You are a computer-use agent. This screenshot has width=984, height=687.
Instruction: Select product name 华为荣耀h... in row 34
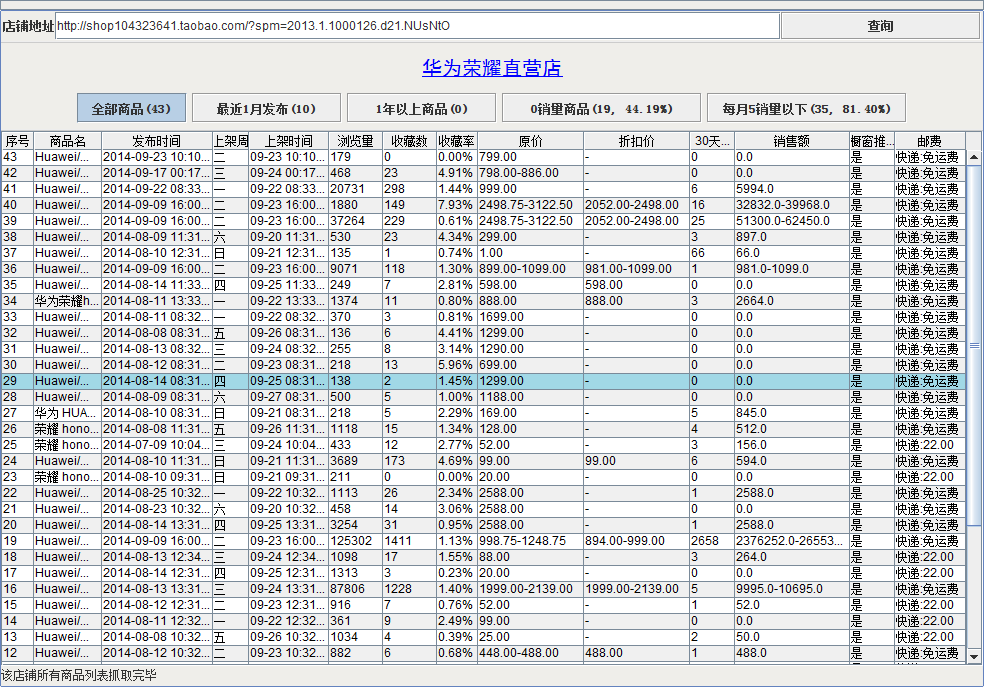pyautogui.click(x=67, y=301)
